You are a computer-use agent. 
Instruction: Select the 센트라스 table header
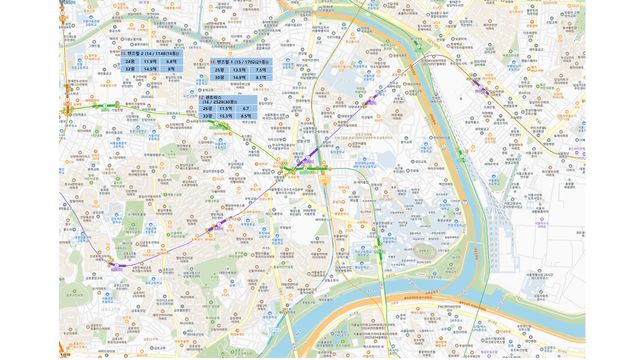point(228,100)
